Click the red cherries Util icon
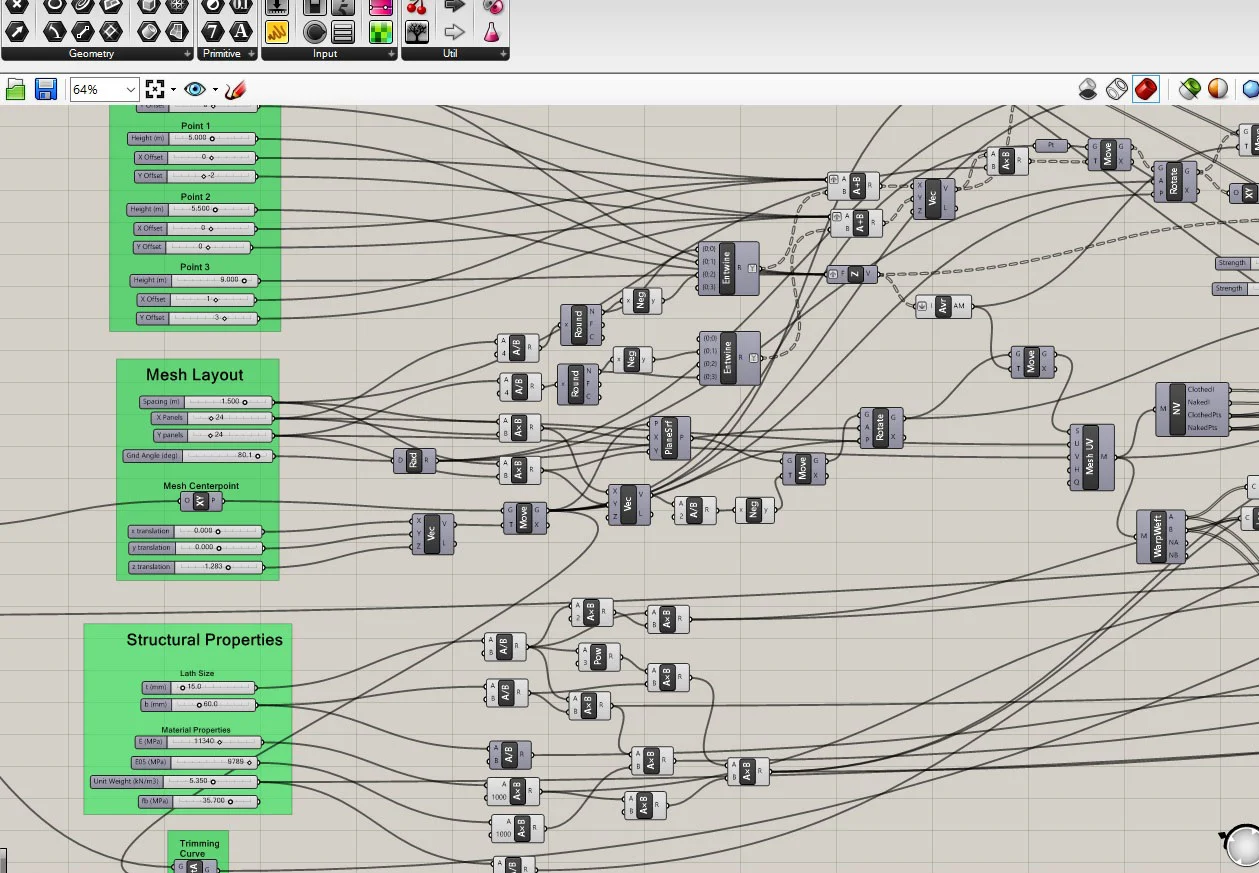The width and height of the screenshot is (1259, 873). click(x=417, y=6)
